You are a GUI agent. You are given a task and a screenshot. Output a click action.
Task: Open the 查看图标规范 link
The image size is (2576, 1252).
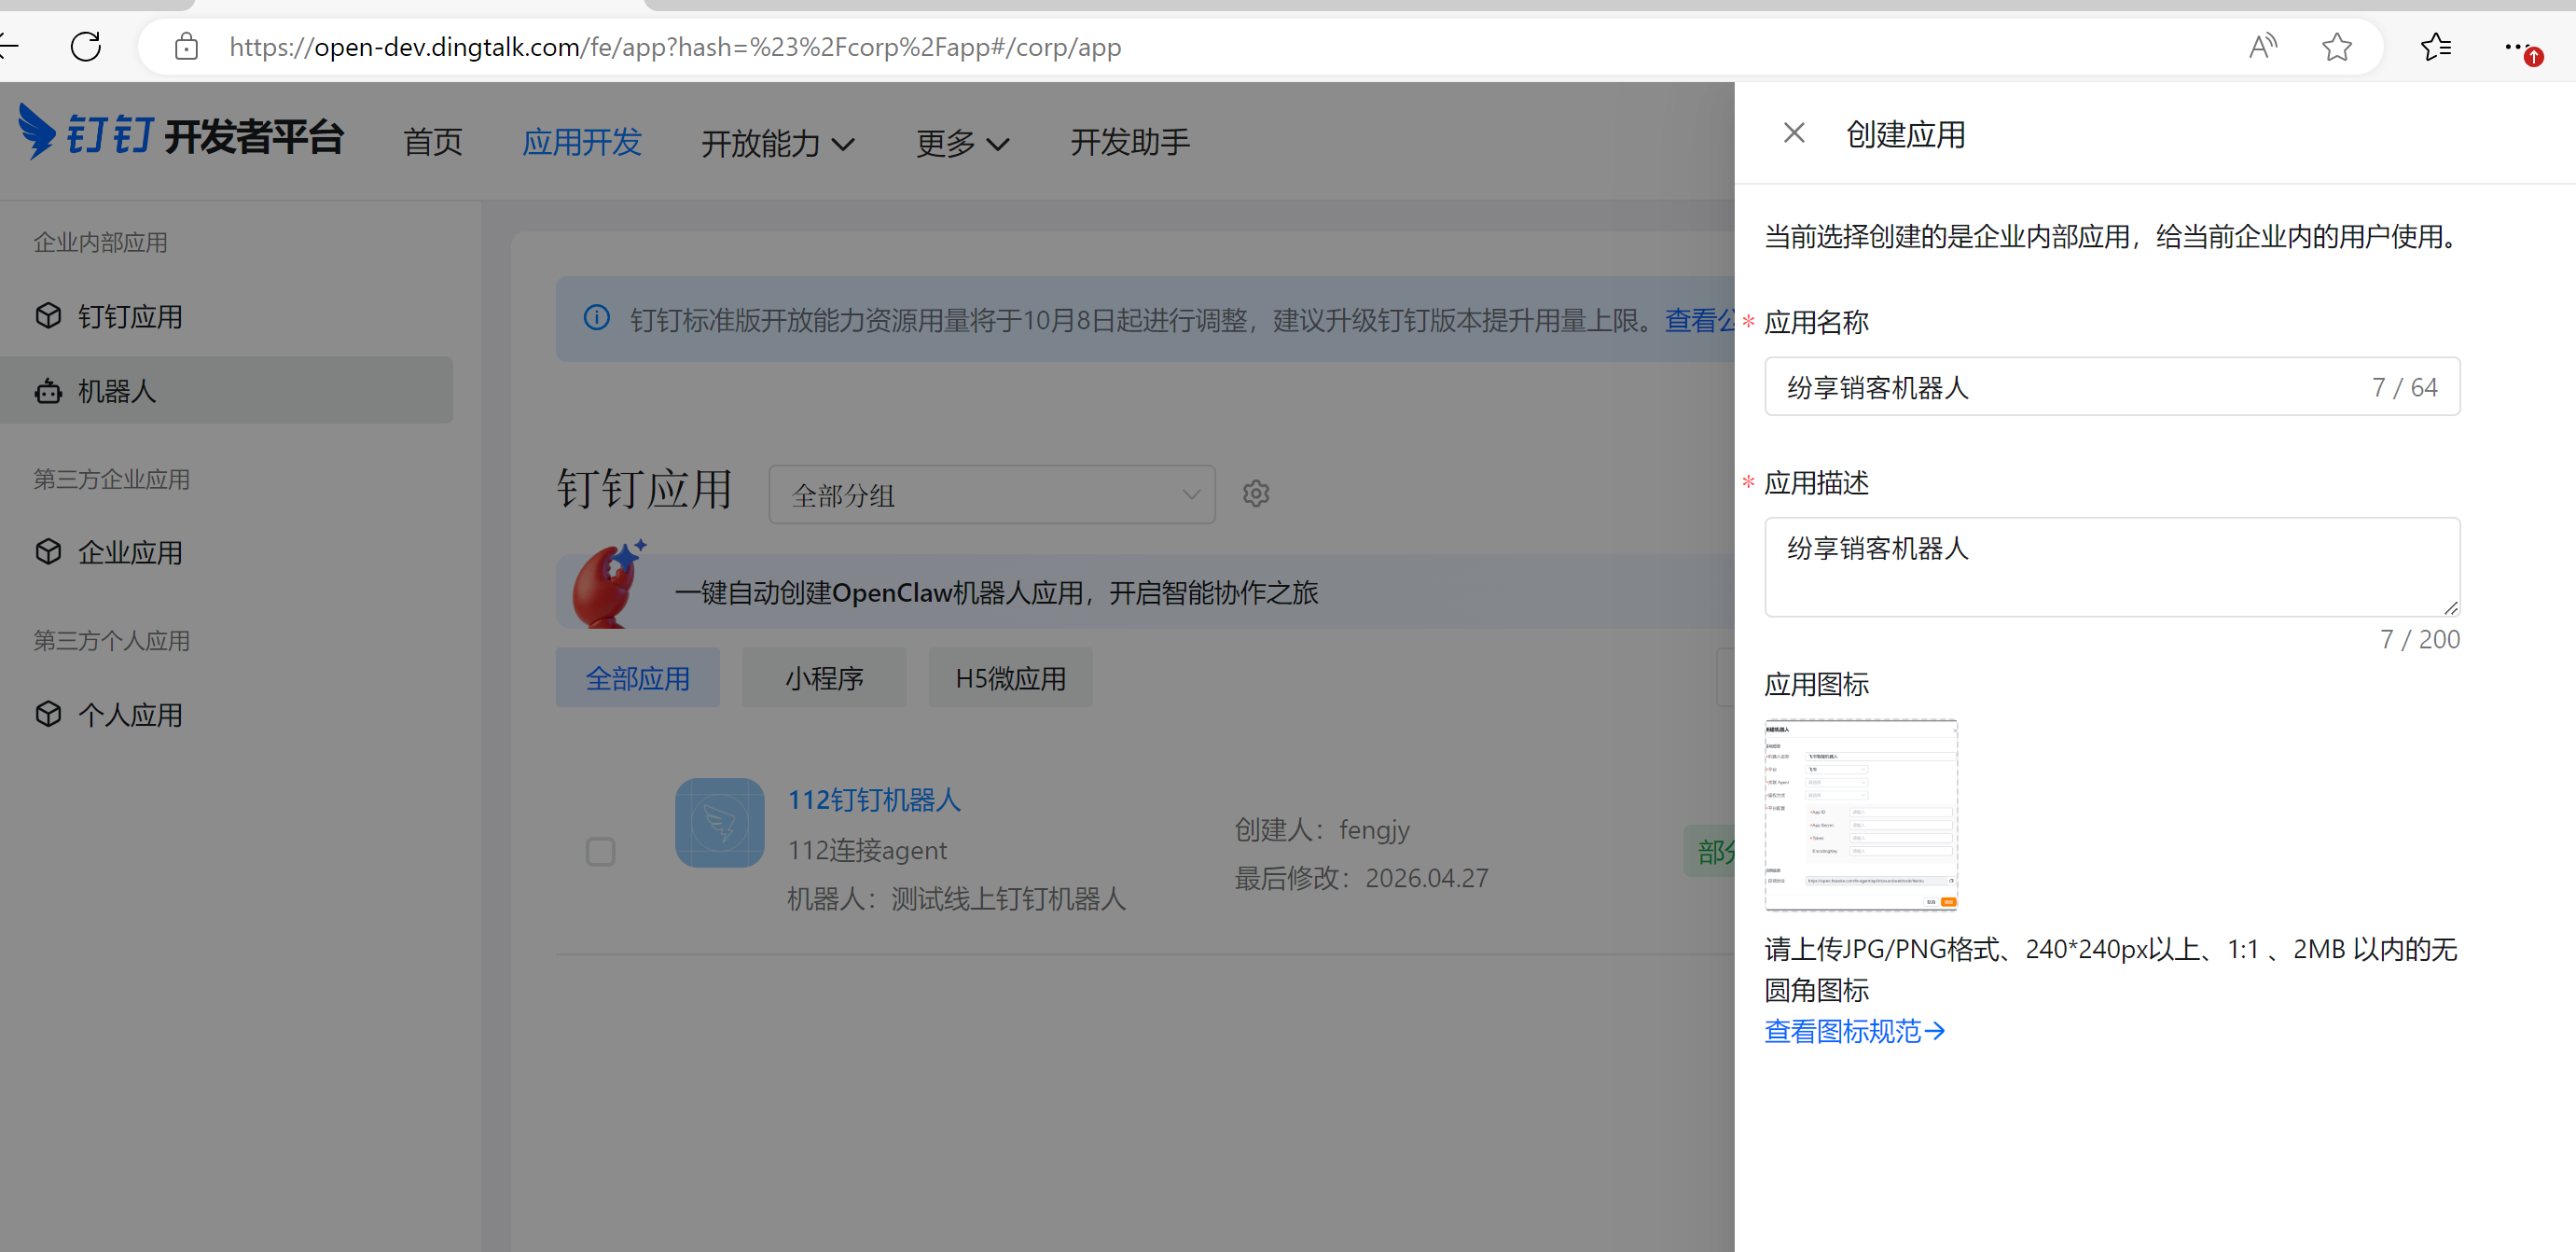point(1855,1031)
